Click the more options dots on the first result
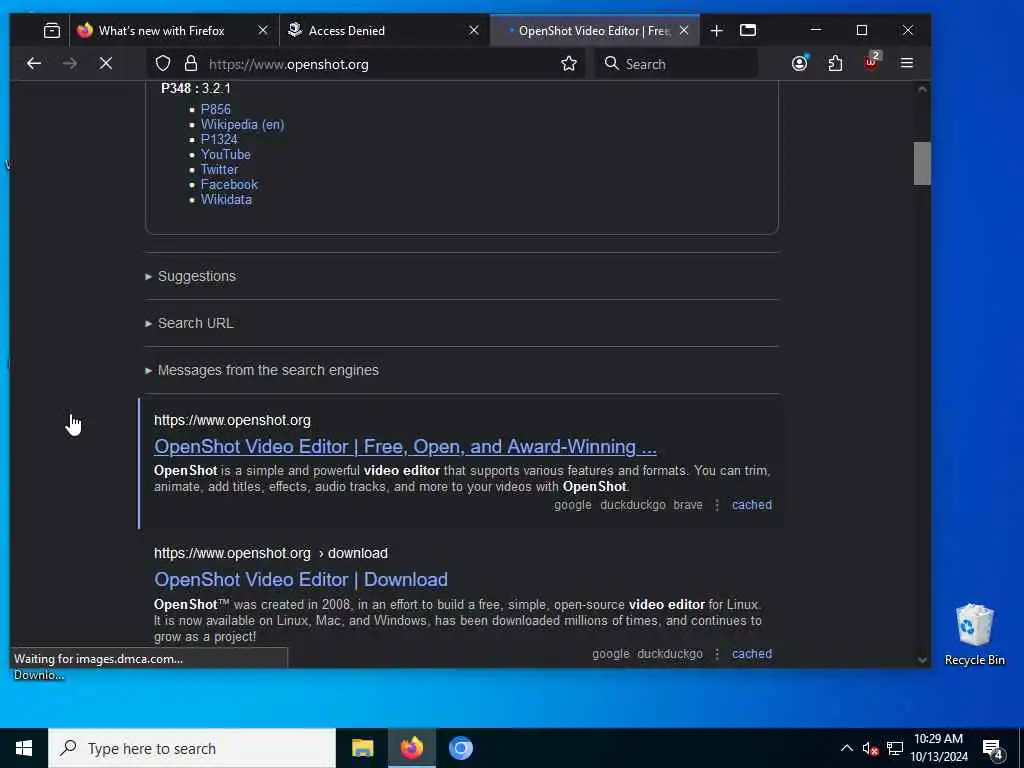1024x768 pixels. click(x=717, y=505)
